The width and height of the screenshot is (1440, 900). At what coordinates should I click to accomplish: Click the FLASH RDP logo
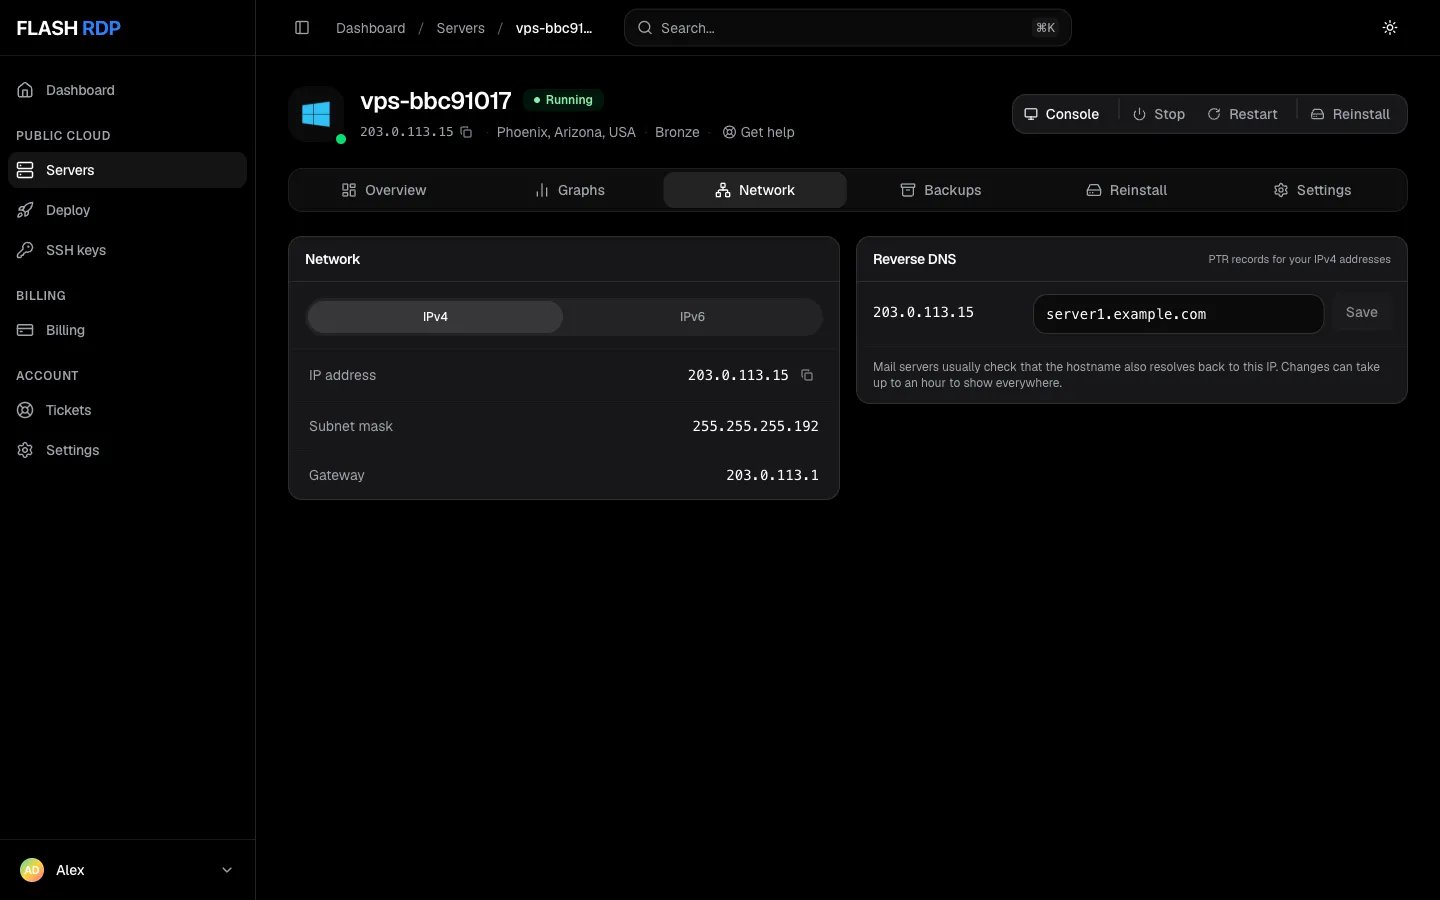point(68,28)
